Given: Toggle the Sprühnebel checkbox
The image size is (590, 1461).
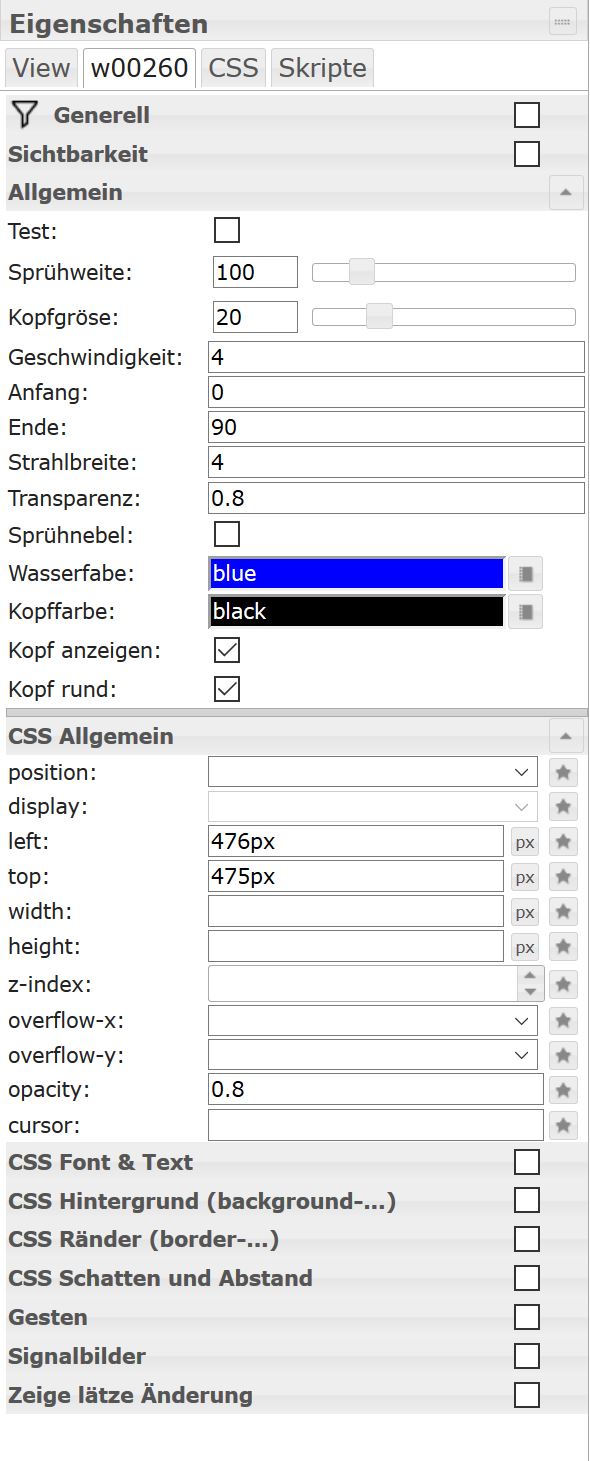Looking at the screenshot, I should 227,533.
